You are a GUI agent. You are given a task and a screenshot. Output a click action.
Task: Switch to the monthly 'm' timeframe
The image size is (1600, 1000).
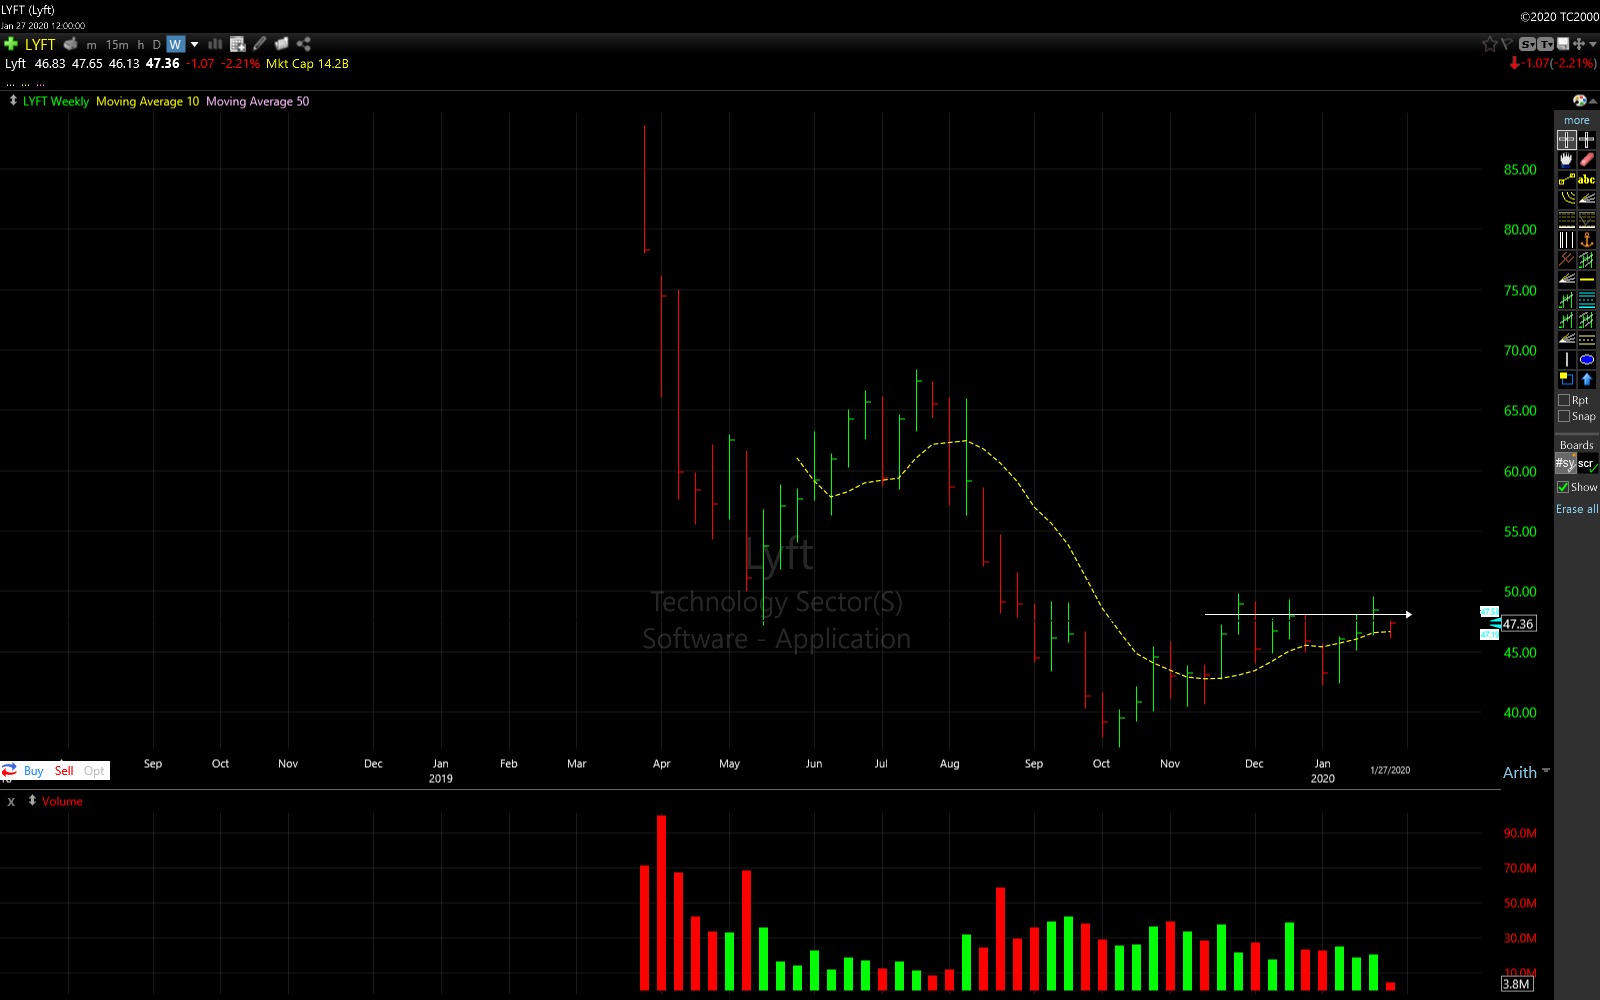(x=92, y=45)
